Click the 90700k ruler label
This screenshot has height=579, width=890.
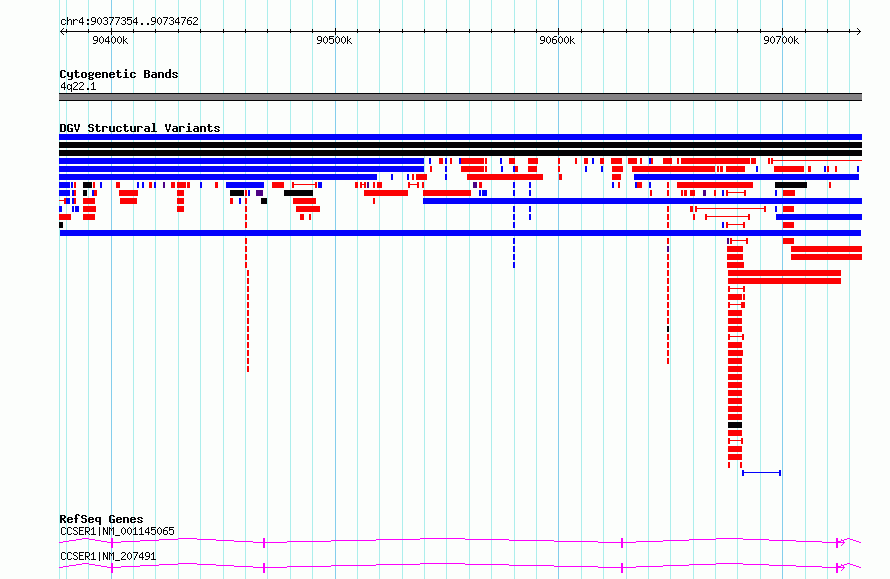click(x=781, y=40)
